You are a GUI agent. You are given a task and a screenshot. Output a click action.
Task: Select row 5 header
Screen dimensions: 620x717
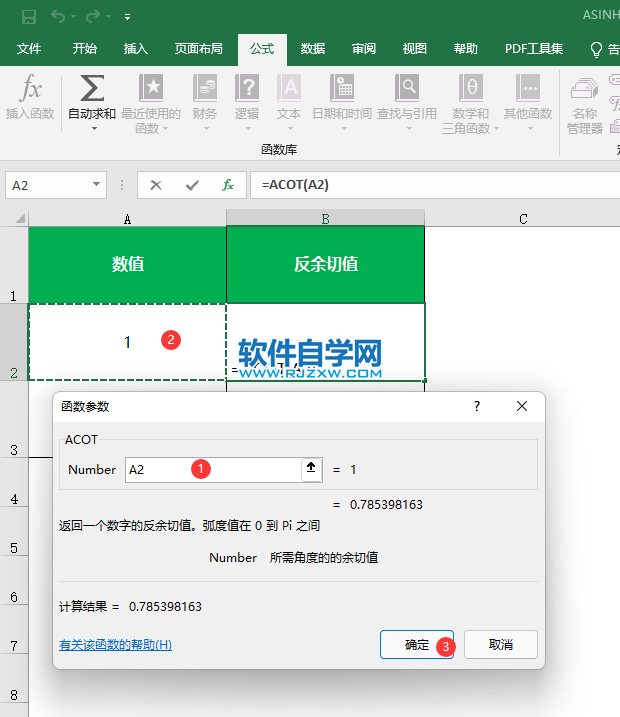(x=14, y=532)
